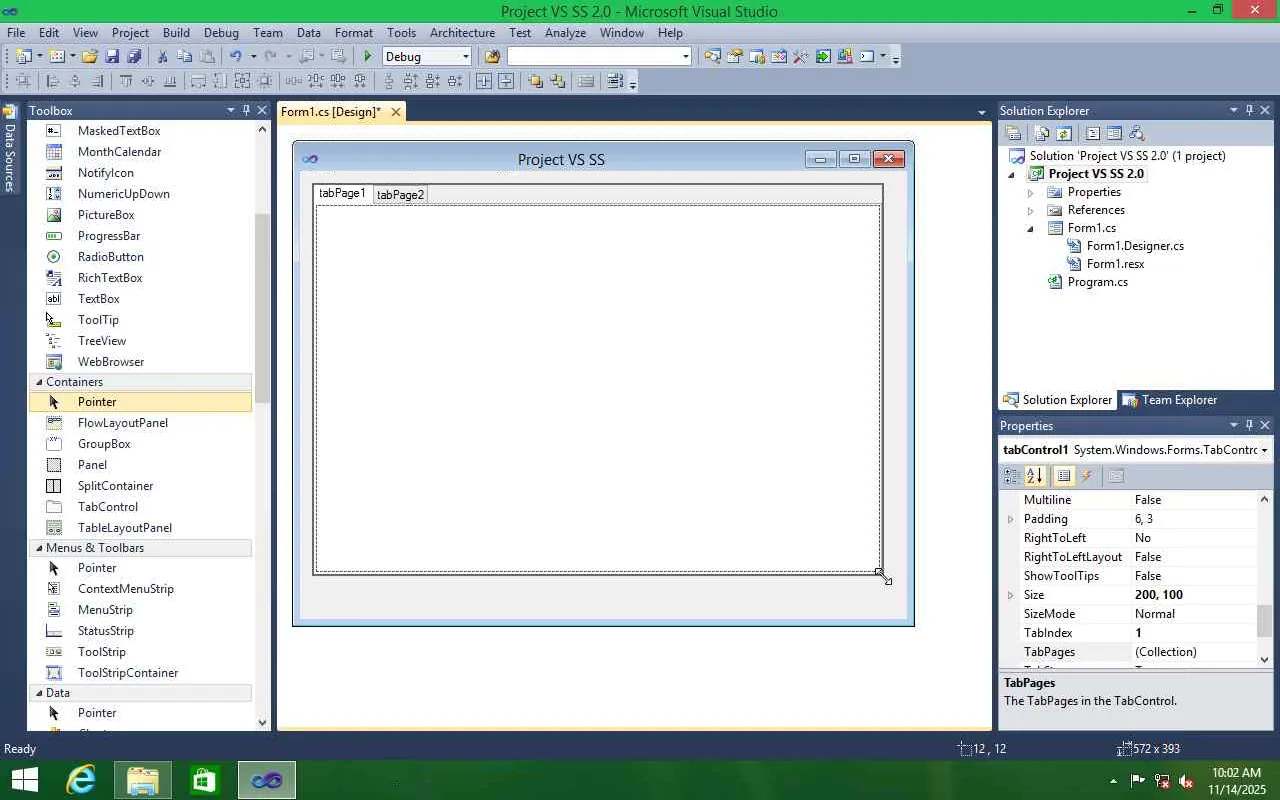
Task: Open the Build menu
Action: point(176,32)
